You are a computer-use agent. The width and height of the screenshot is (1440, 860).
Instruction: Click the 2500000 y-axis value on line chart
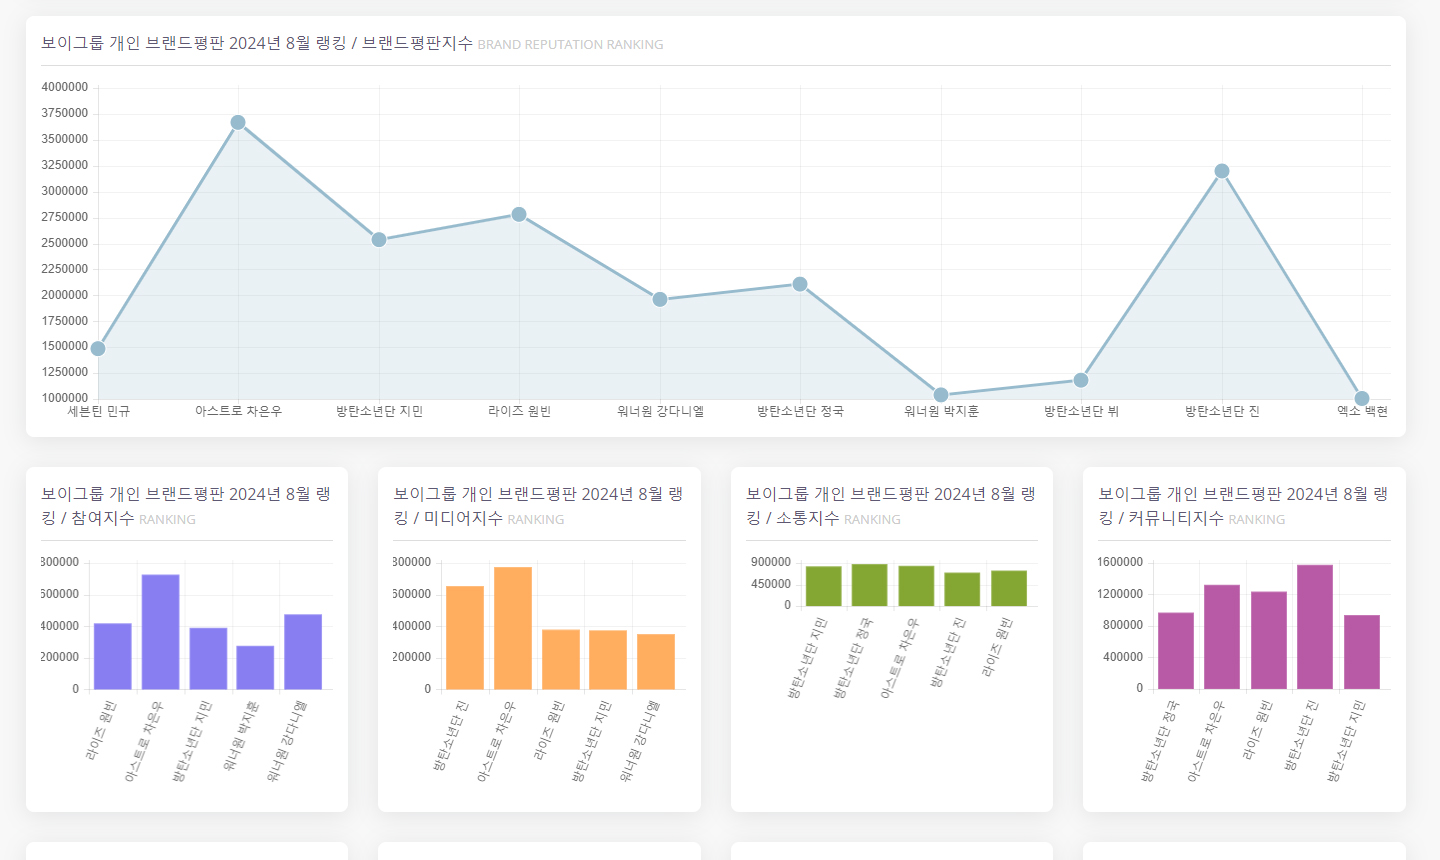point(65,244)
